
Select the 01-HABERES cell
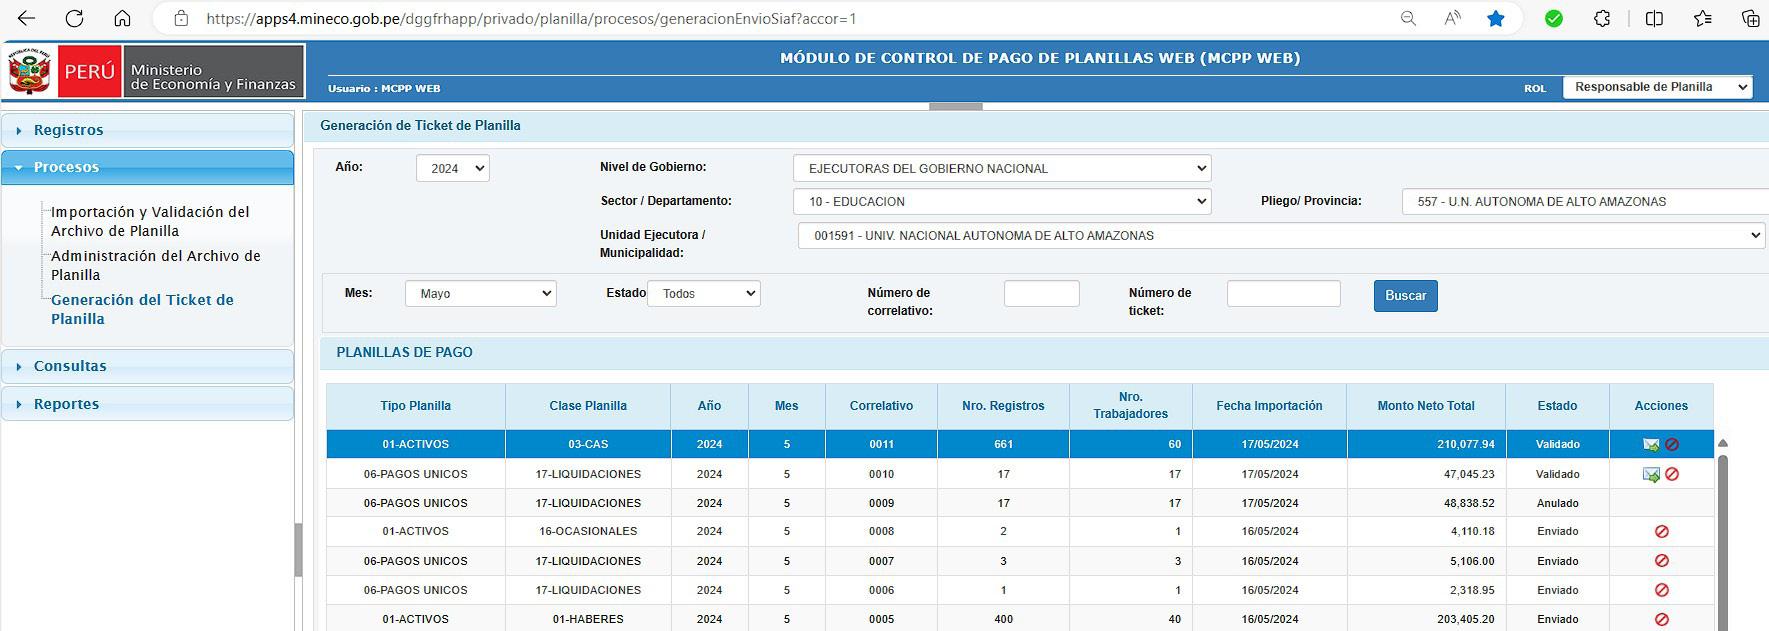[x=588, y=619]
